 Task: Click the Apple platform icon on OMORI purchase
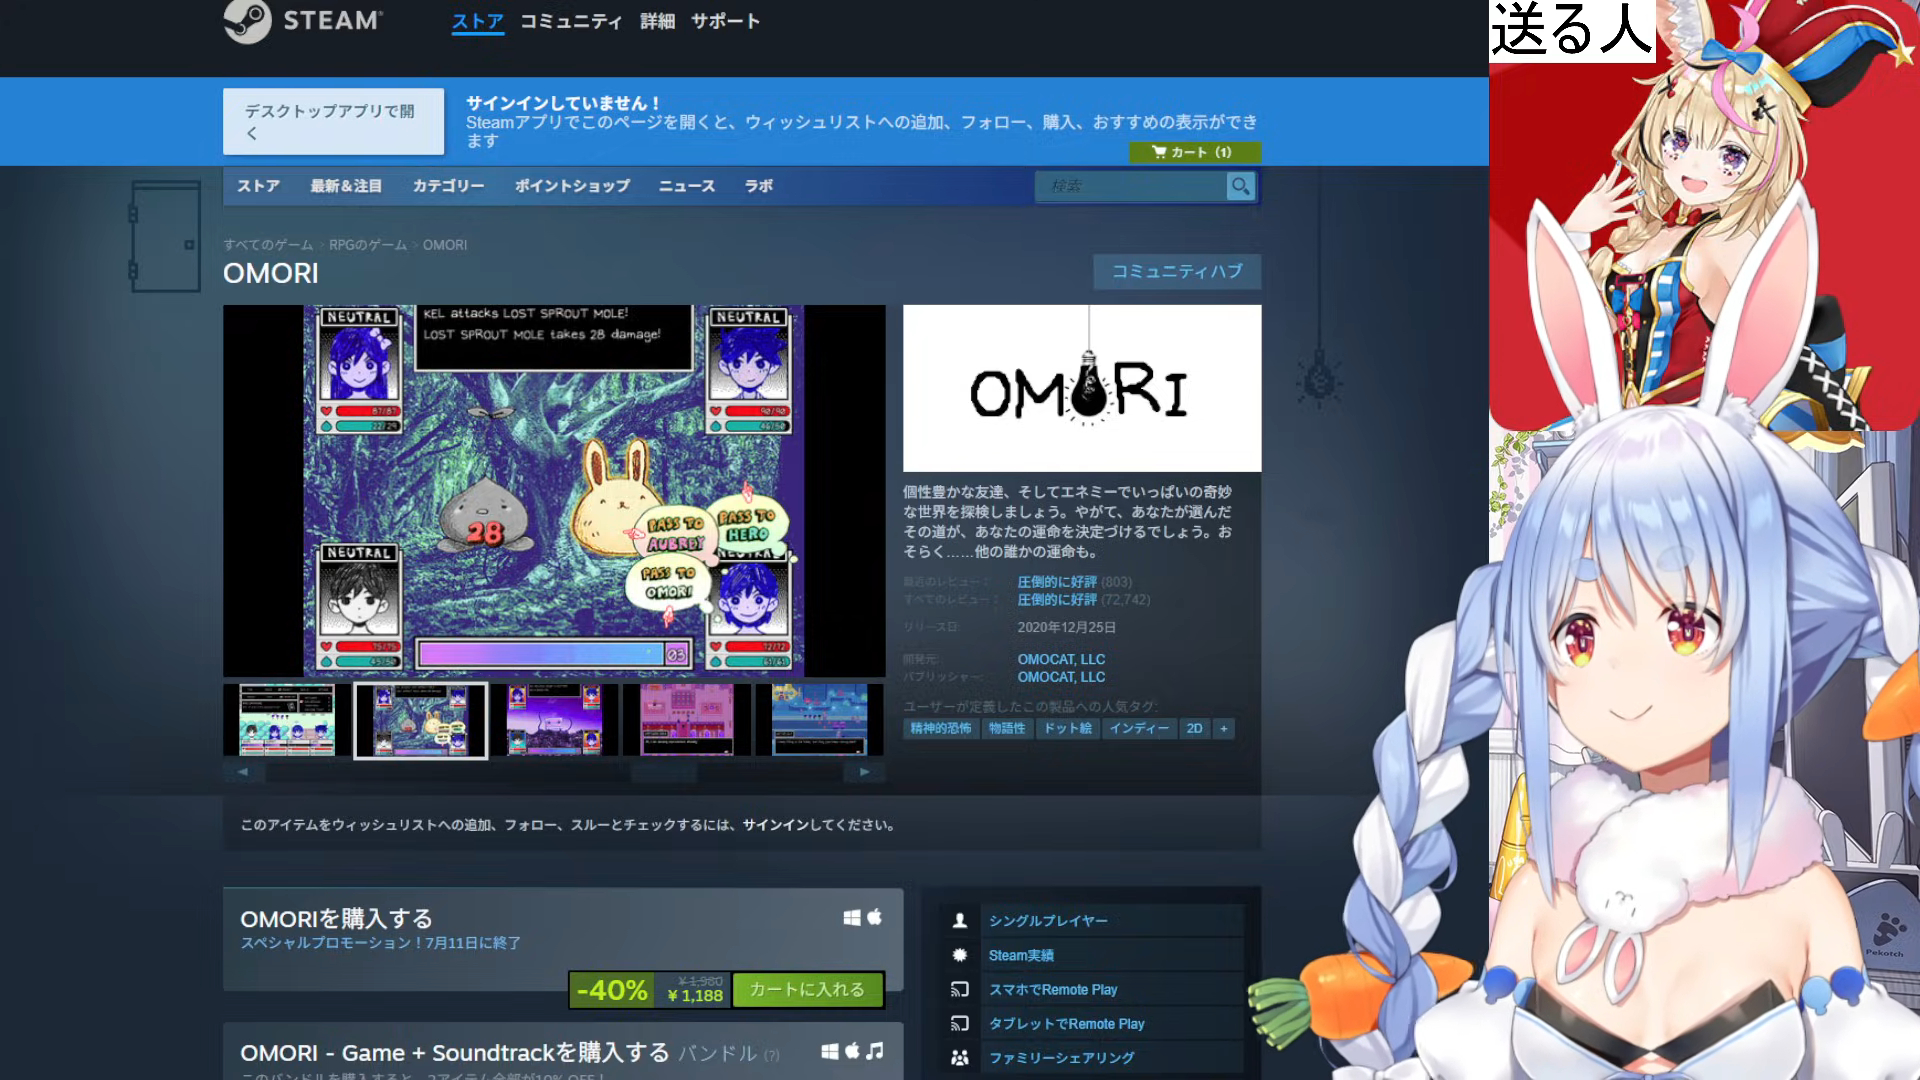pos(874,917)
